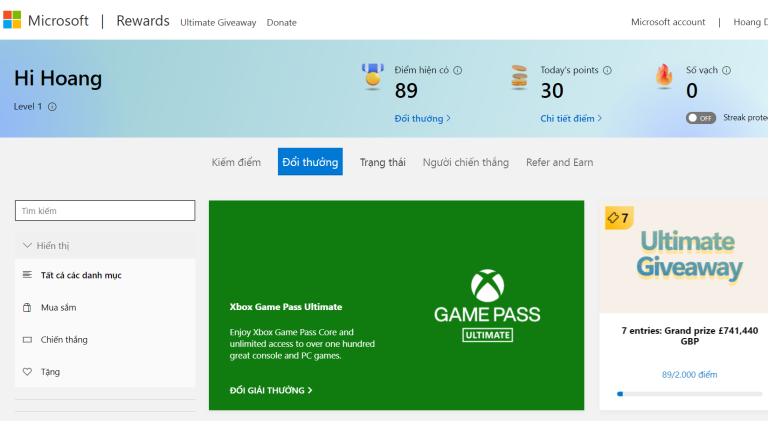Viewport: 768px width, 421px height.
Task: Click the flame streak icon
Action: tap(663, 78)
